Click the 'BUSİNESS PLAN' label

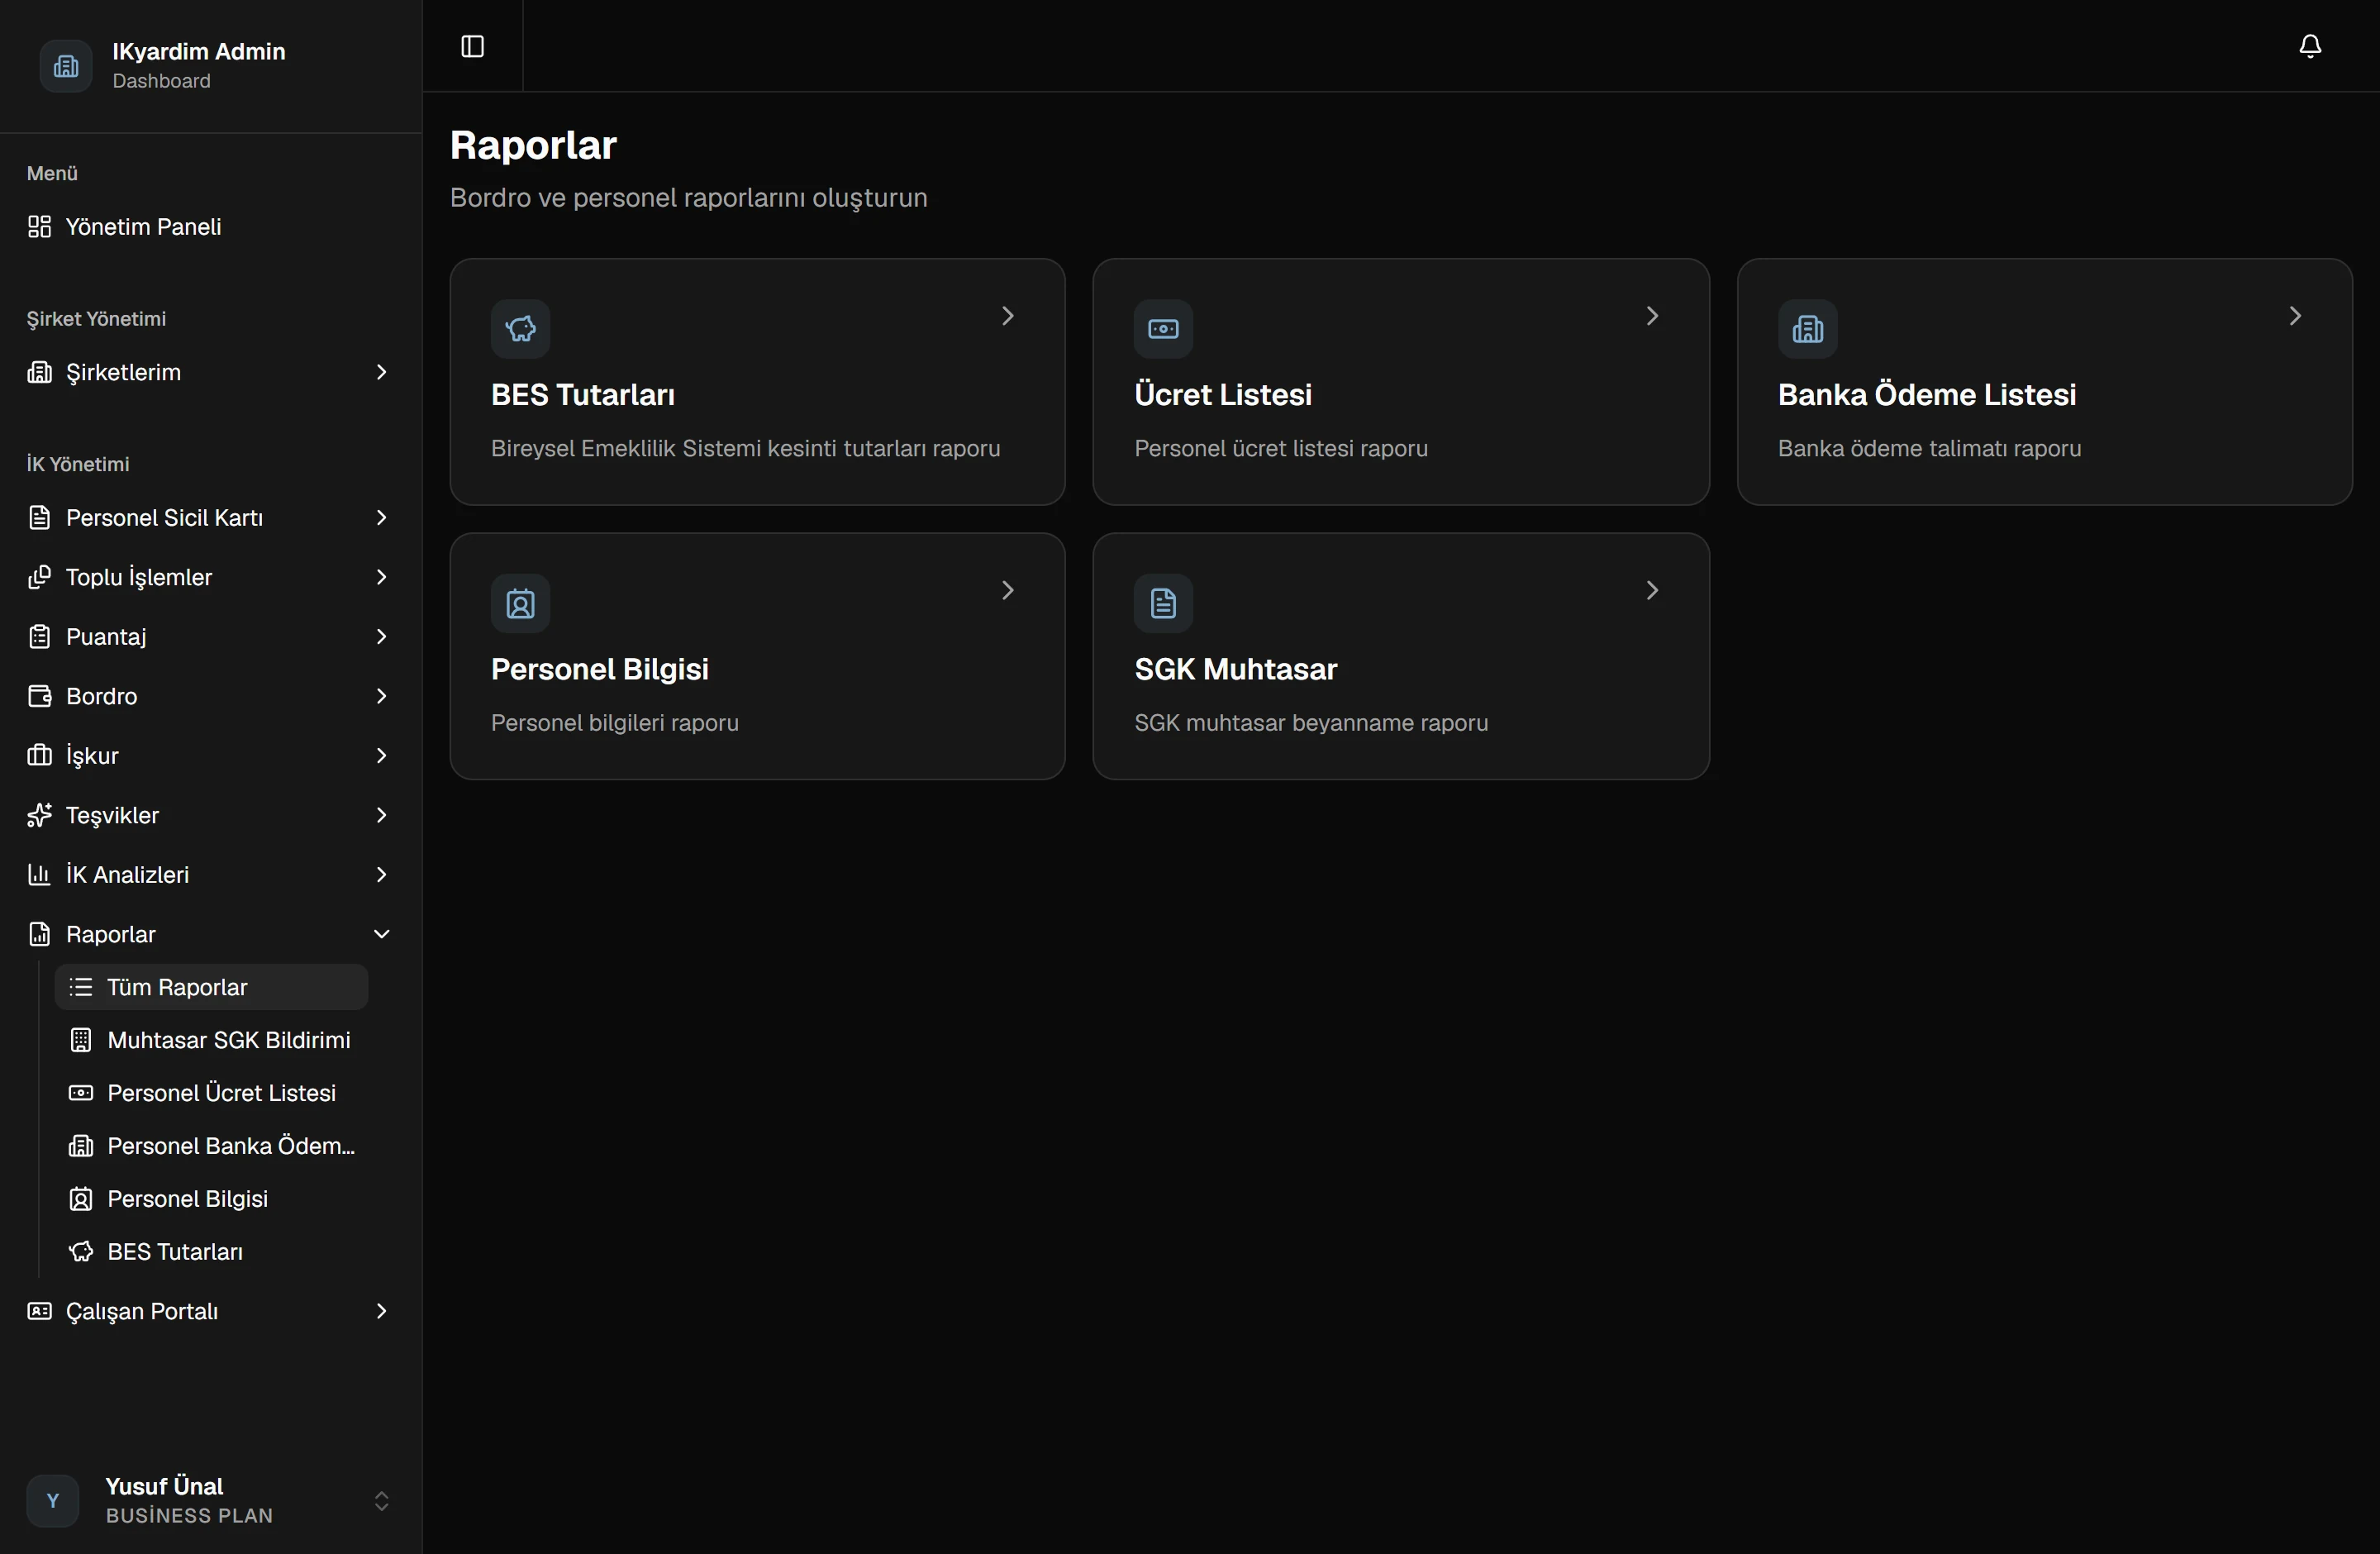click(189, 1515)
